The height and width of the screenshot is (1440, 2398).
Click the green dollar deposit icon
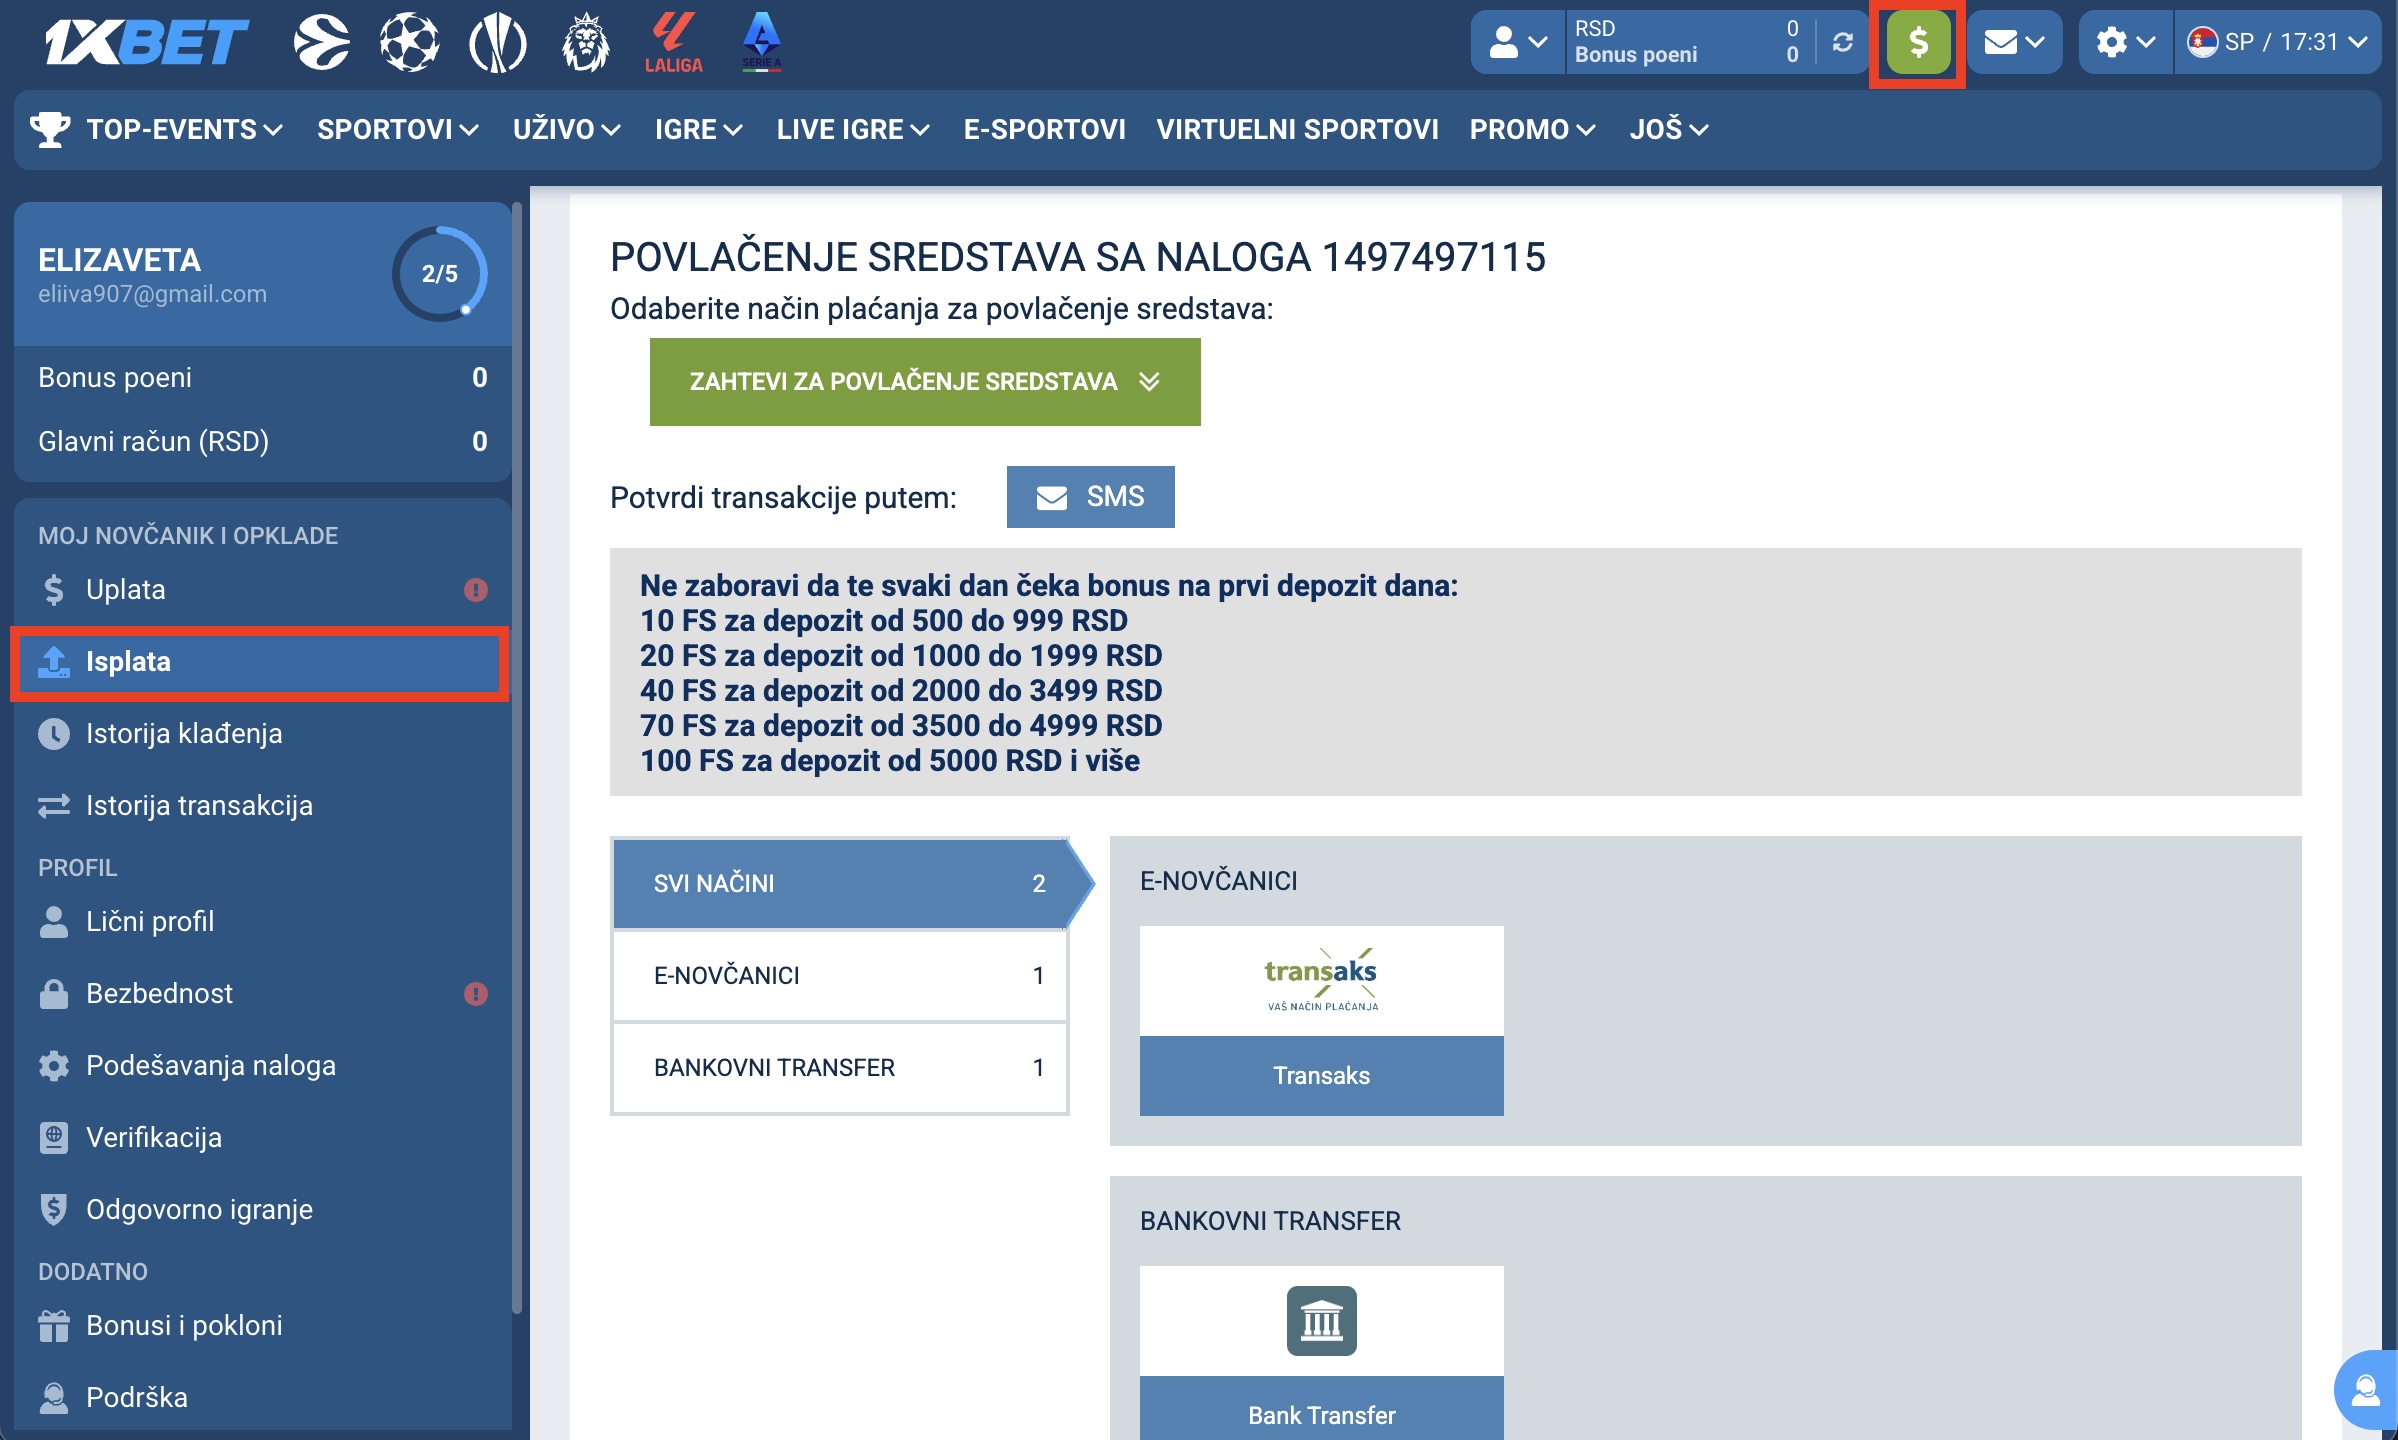1917,43
